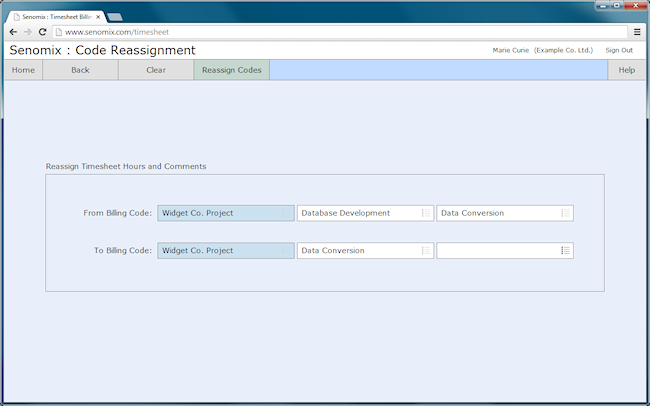Screen dimensions: 650x406
Task: Open From Billing Code Widget Co. Project dropdown
Action: pyautogui.click(x=226, y=213)
